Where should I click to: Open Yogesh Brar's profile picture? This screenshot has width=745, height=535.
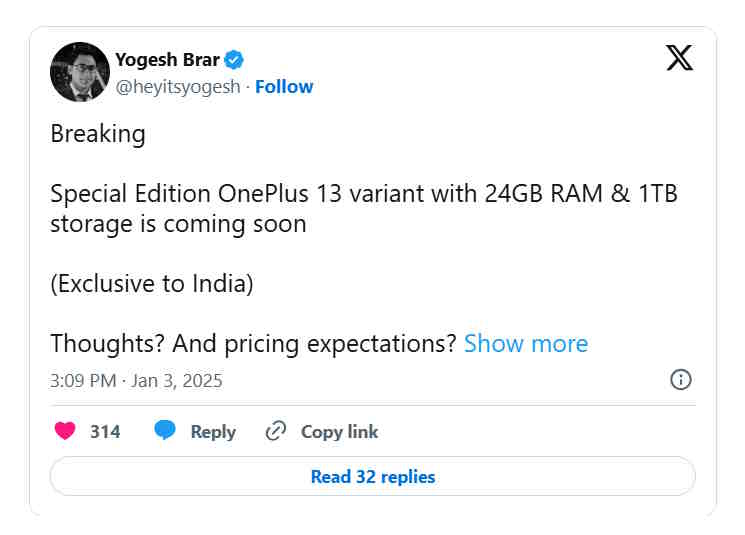[x=80, y=72]
